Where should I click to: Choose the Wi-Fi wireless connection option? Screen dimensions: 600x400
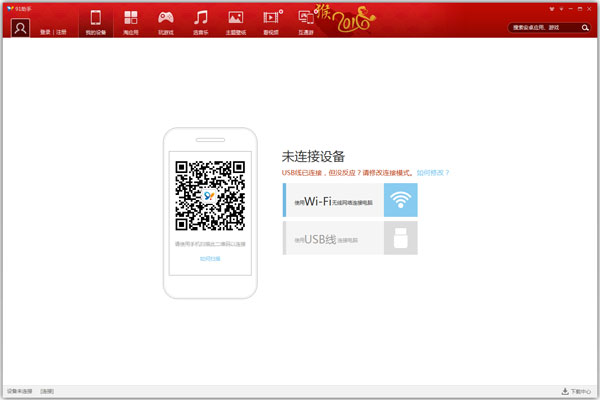click(350, 200)
